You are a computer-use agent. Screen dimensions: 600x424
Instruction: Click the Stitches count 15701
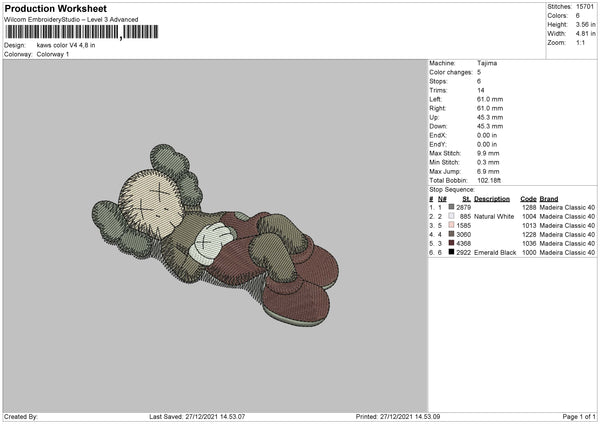pos(585,6)
